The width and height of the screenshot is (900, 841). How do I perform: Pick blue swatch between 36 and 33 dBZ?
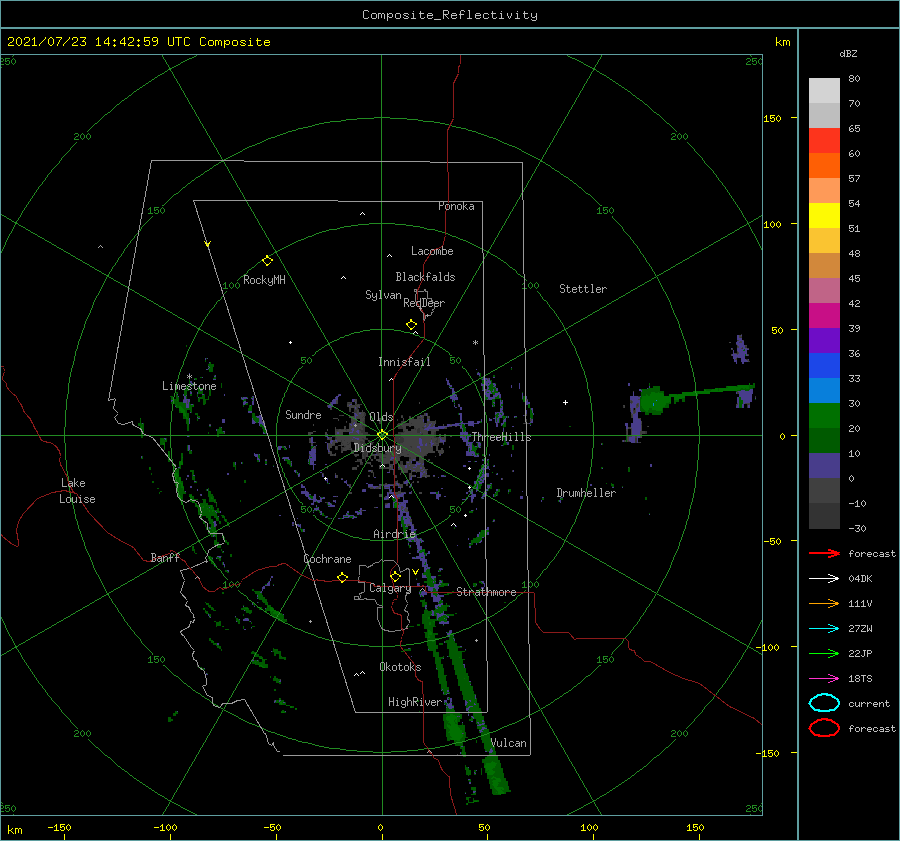[824, 365]
